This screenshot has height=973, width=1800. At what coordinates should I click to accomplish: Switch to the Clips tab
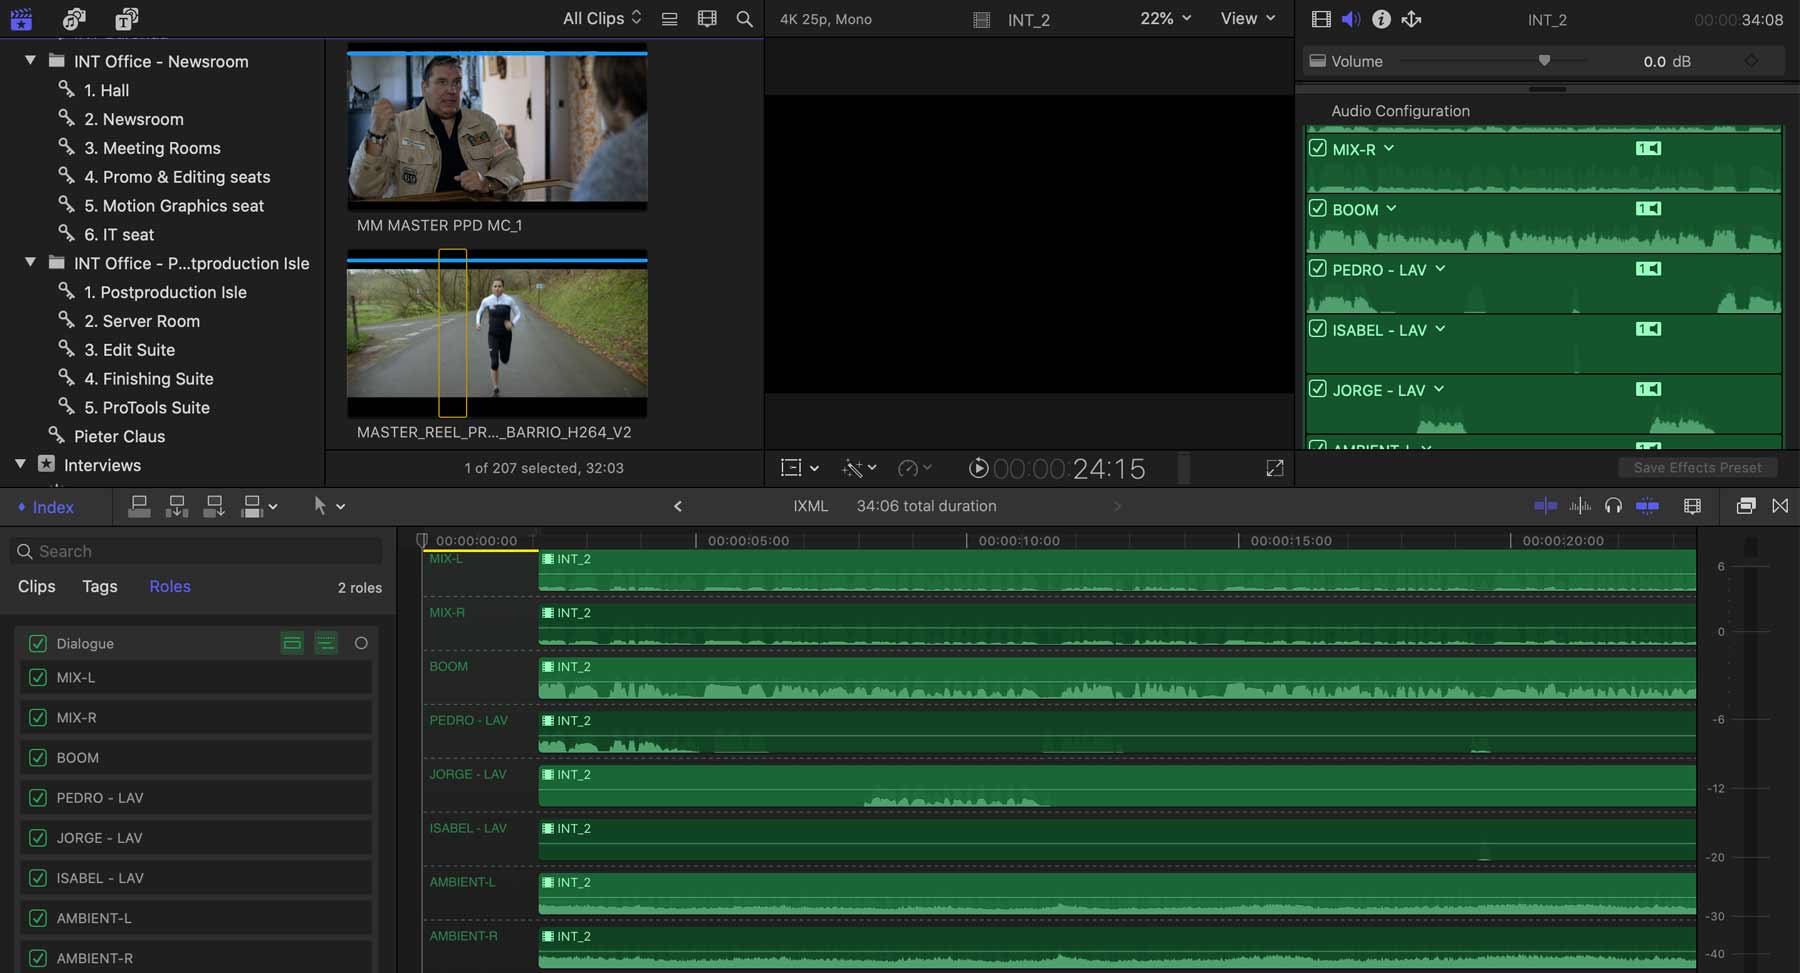[x=37, y=586]
